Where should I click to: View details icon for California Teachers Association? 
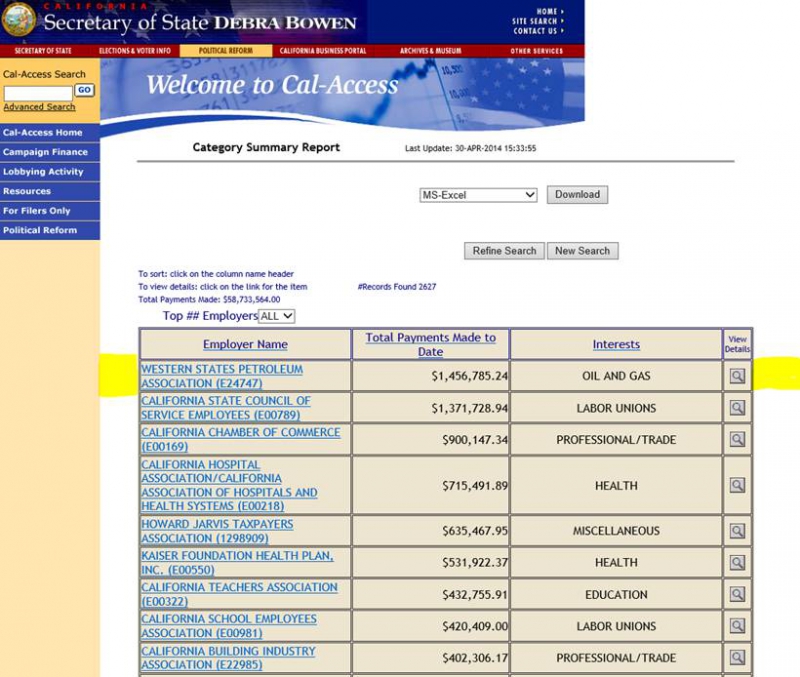click(x=737, y=594)
